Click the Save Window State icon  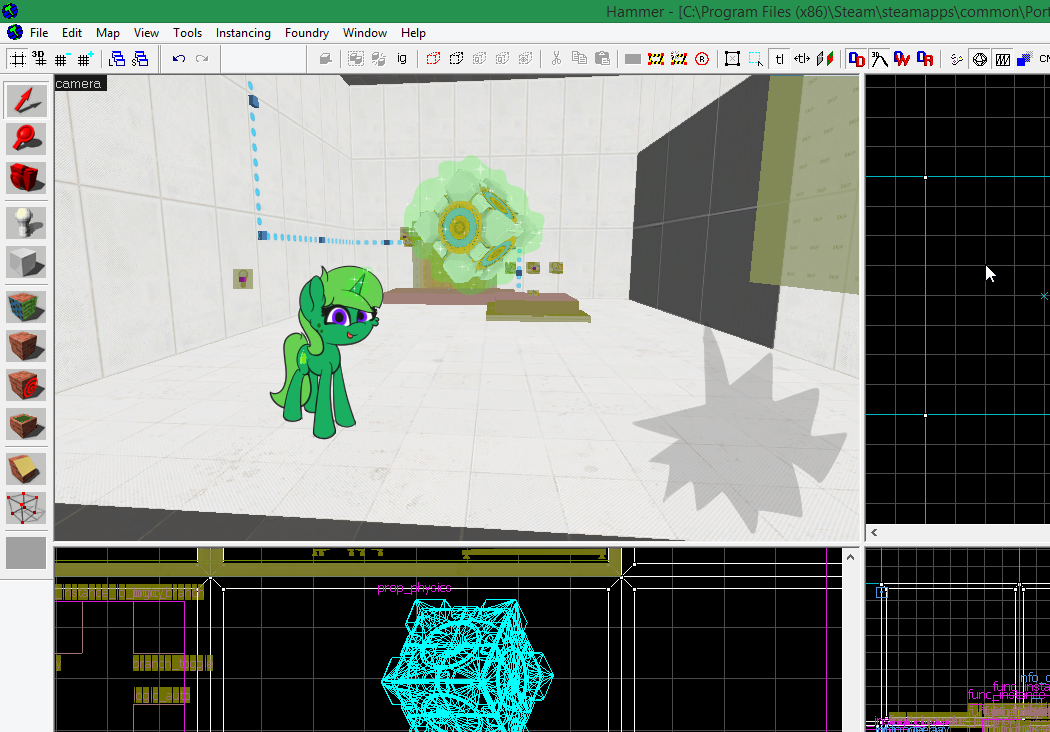pos(140,59)
